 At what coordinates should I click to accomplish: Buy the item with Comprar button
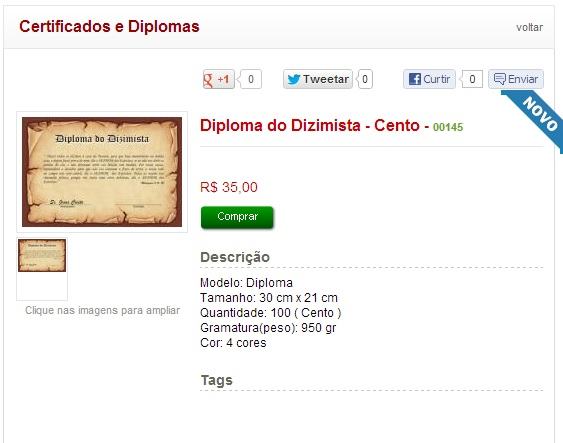(237, 217)
